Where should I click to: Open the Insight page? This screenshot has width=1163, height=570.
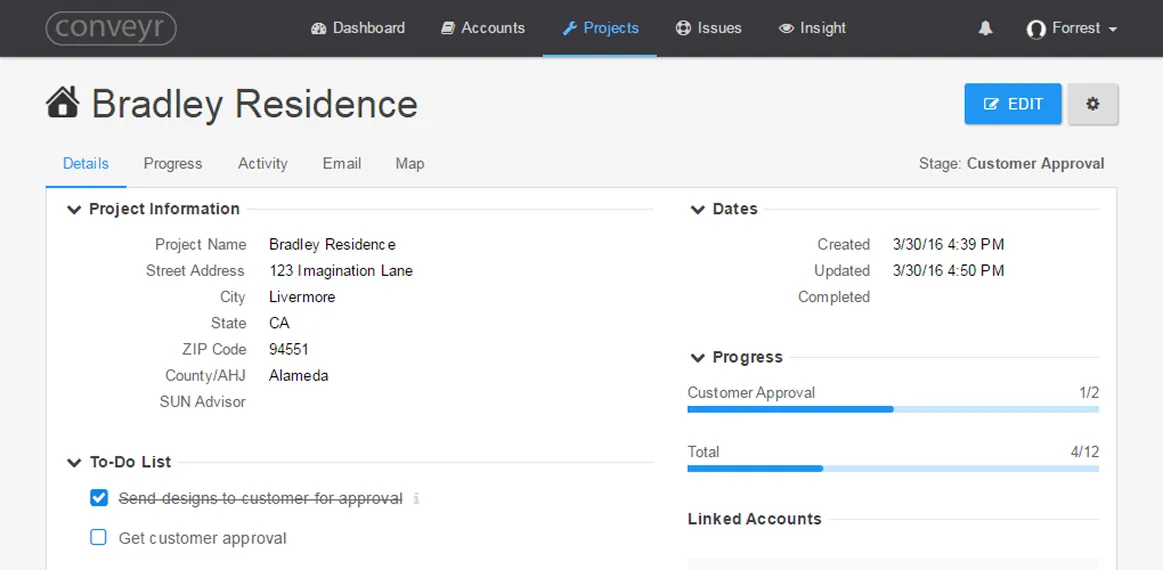pyautogui.click(x=812, y=28)
